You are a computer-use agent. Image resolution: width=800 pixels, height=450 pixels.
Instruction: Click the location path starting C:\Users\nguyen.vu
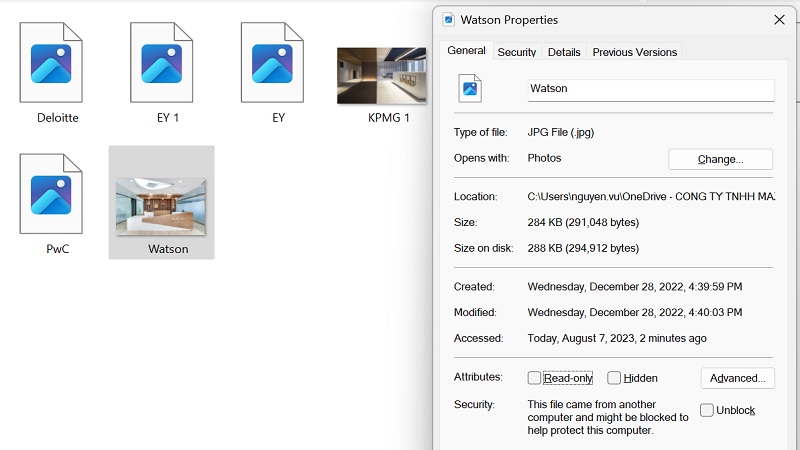point(651,196)
